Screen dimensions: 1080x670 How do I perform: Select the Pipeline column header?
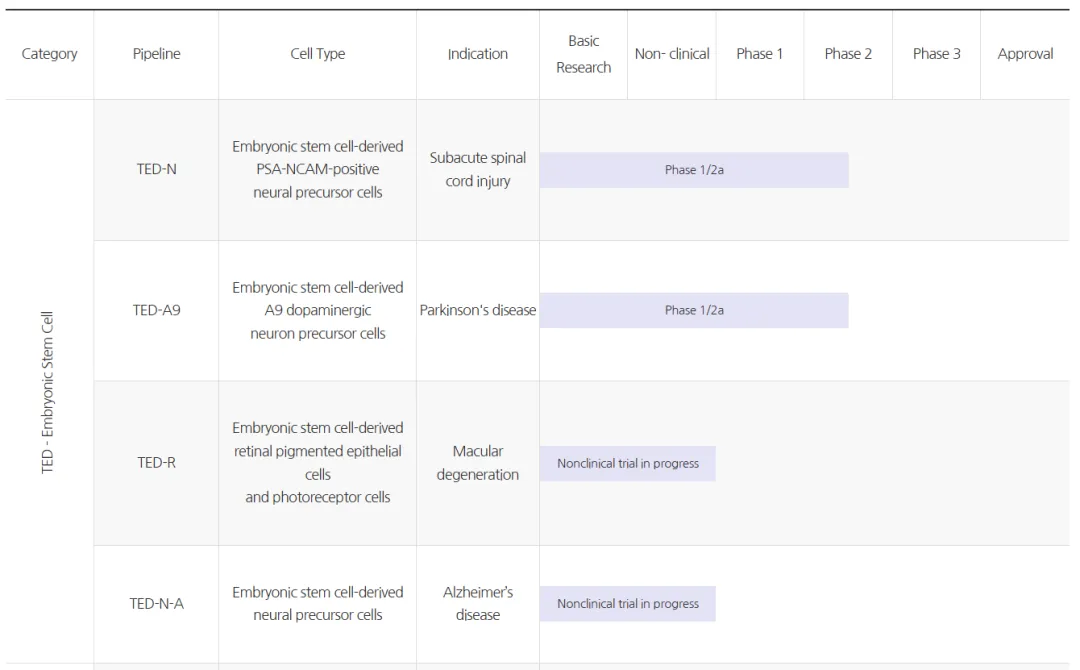point(156,54)
